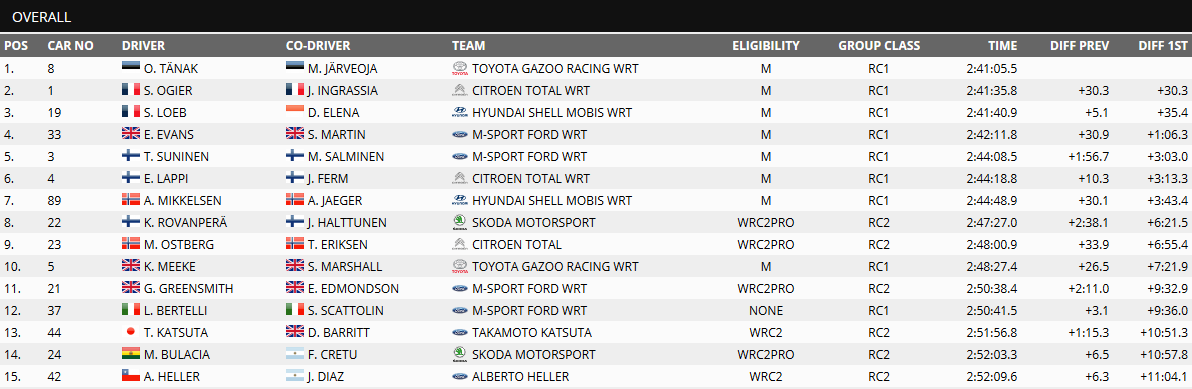Viewport: 1192px width, 389px height.
Task: Click the Hyundai logo in Loeb's row
Action: (460, 113)
